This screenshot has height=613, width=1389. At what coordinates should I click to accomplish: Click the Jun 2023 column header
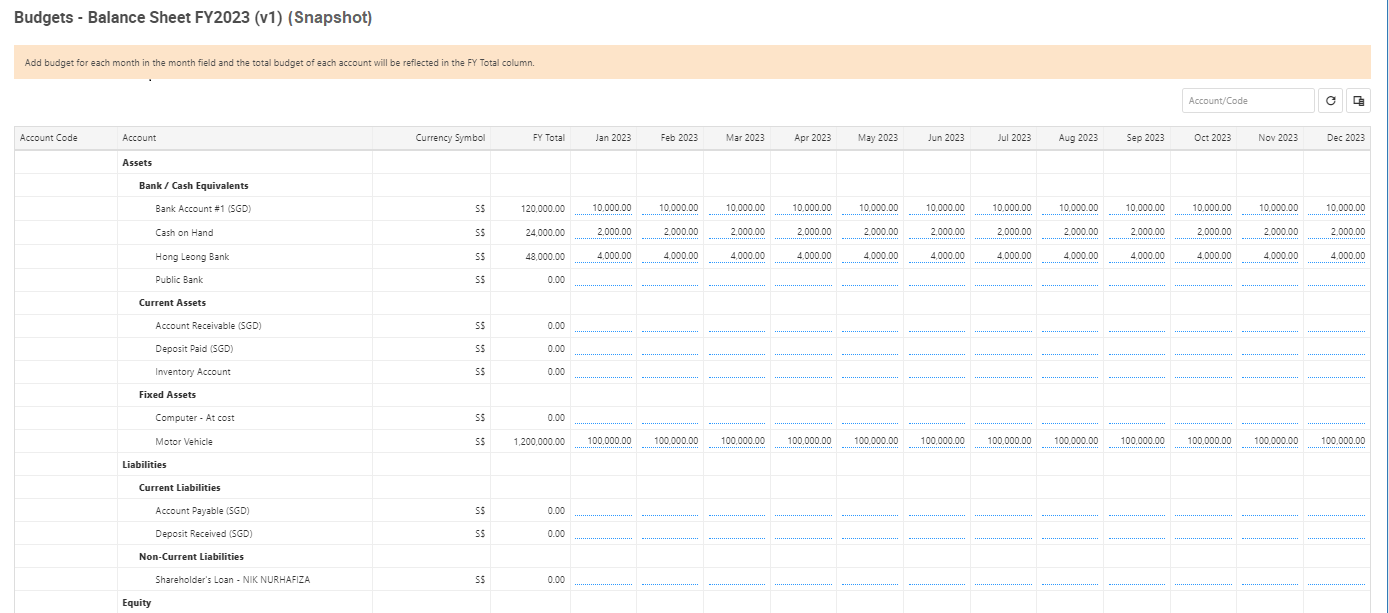click(946, 138)
